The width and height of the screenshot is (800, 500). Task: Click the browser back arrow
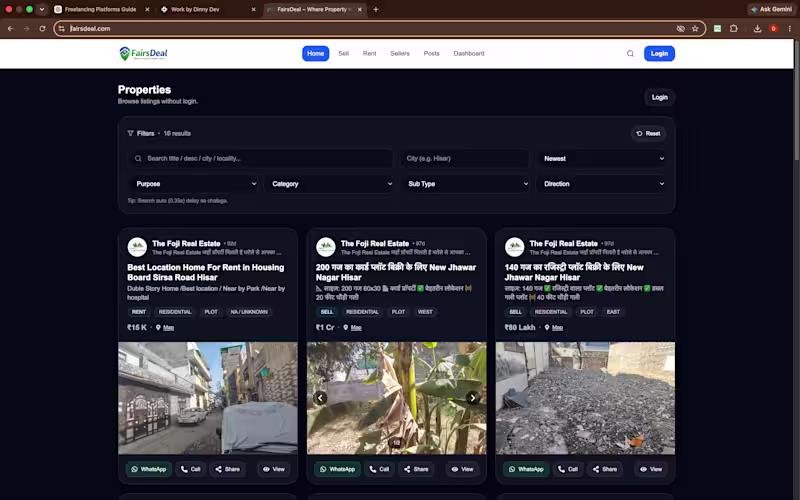(x=10, y=29)
